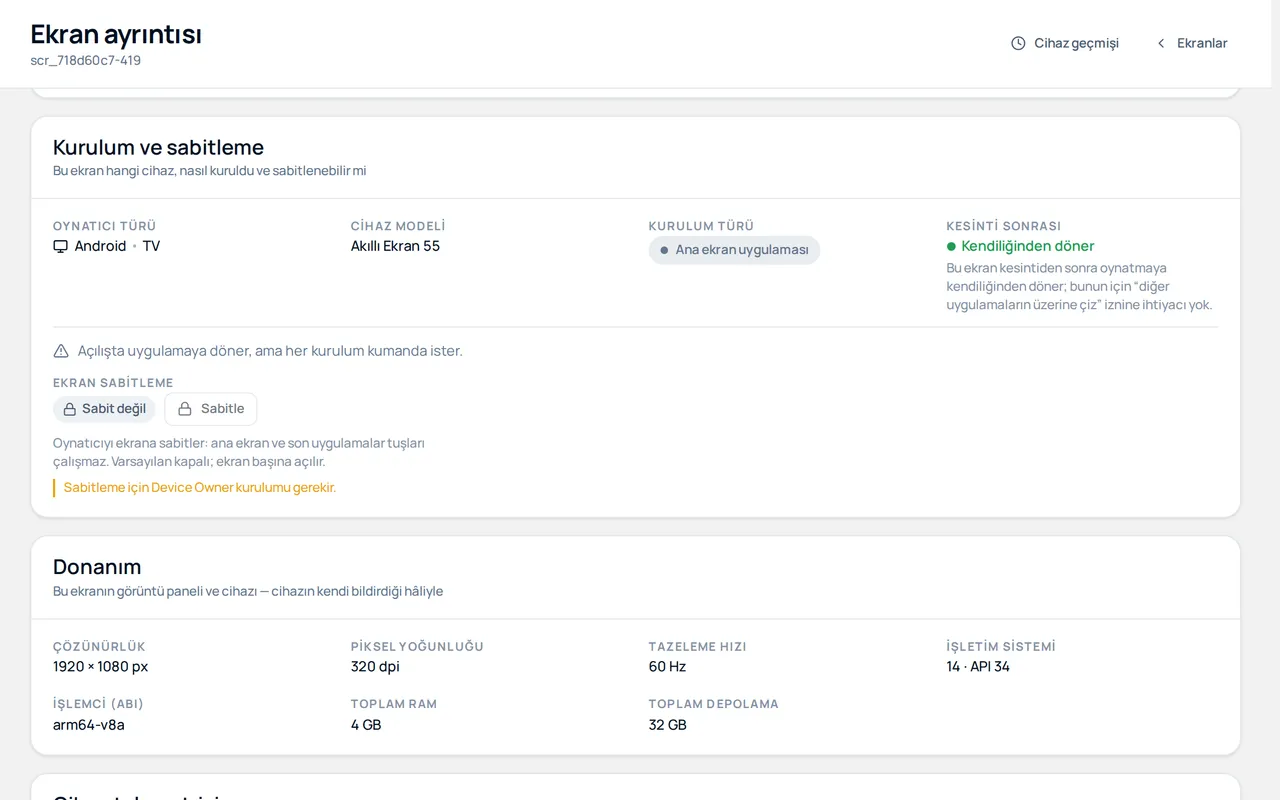Viewport: 1280px width, 800px height.
Task: Select the Sabit değil option
Action: click(104, 409)
